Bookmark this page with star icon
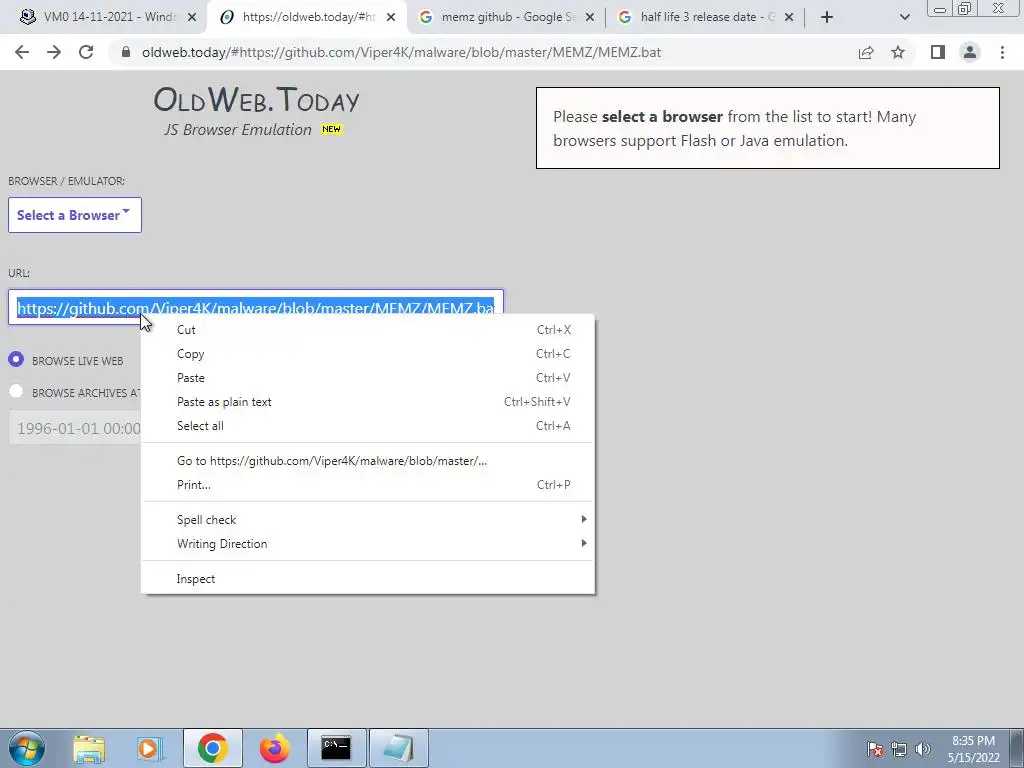 898,52
